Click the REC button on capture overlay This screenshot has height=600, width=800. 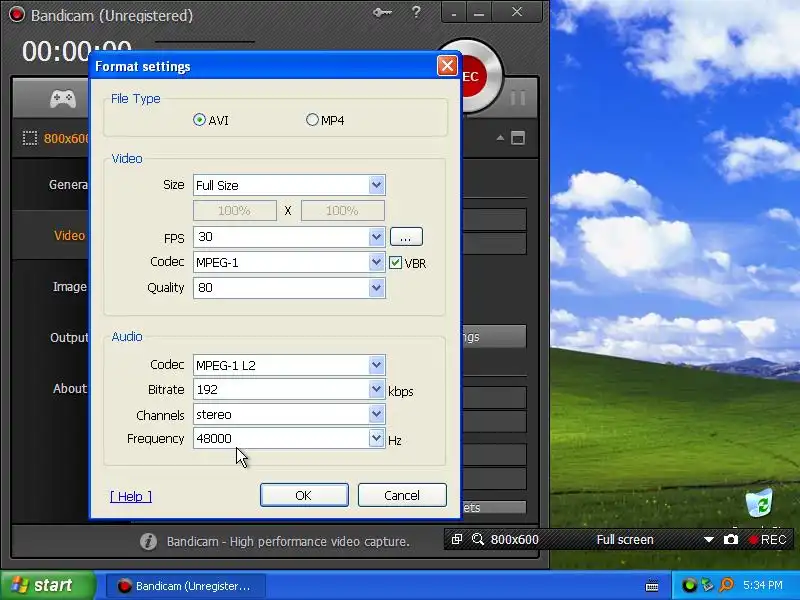click(x=767, y=540)
